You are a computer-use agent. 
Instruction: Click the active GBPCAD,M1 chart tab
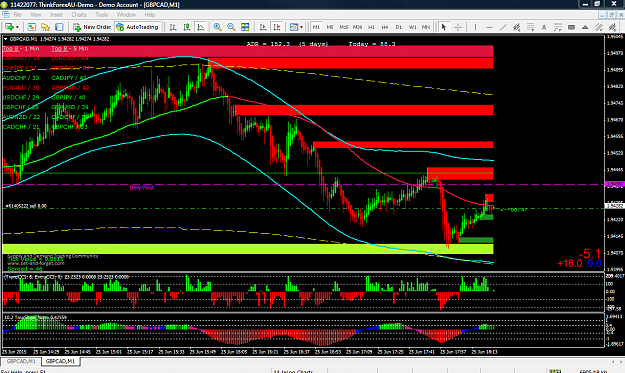coord(60,361)
